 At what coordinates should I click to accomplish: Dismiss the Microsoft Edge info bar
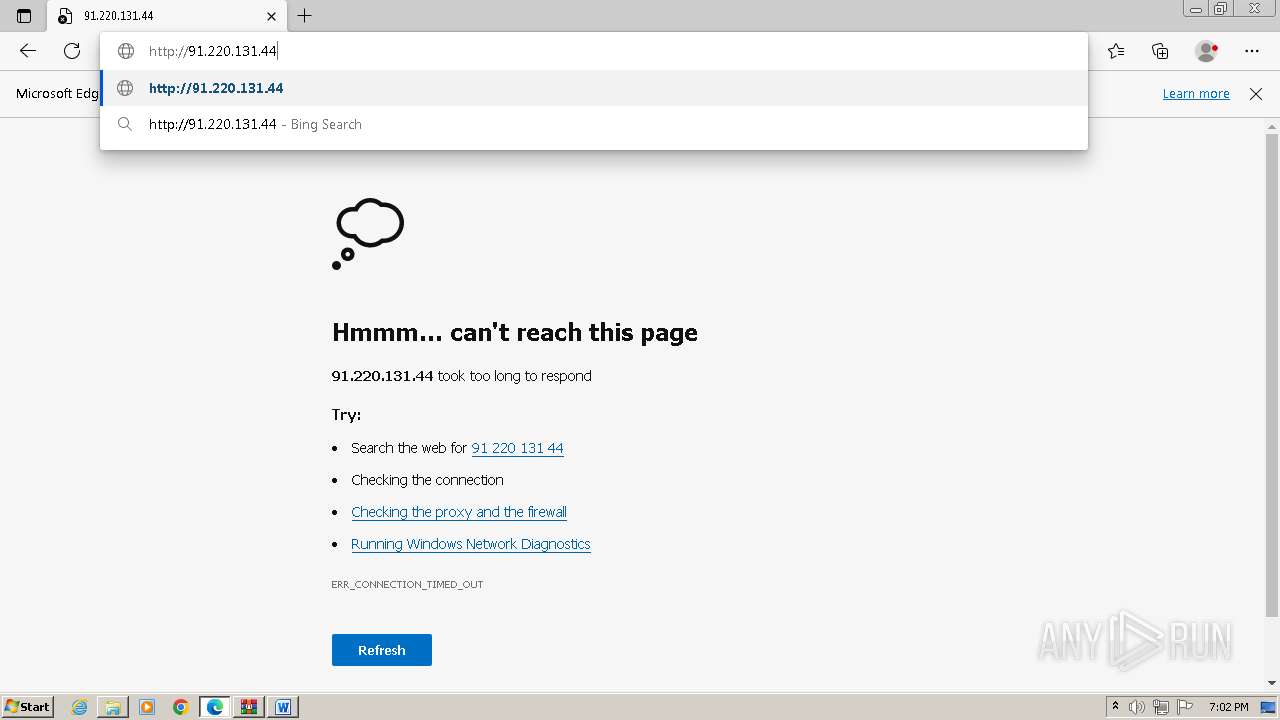click(x=1256, y=93)
